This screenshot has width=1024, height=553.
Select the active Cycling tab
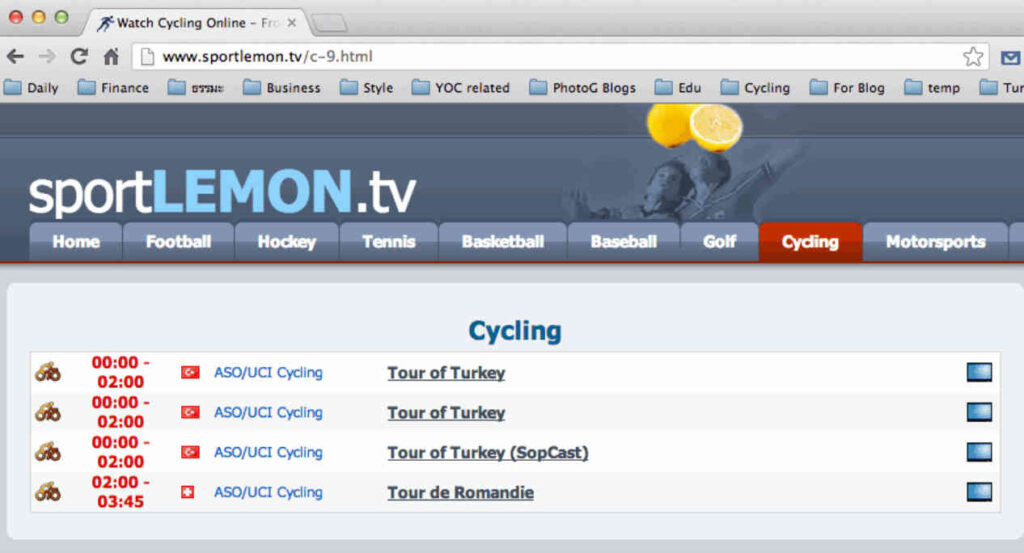pos(810,242)
